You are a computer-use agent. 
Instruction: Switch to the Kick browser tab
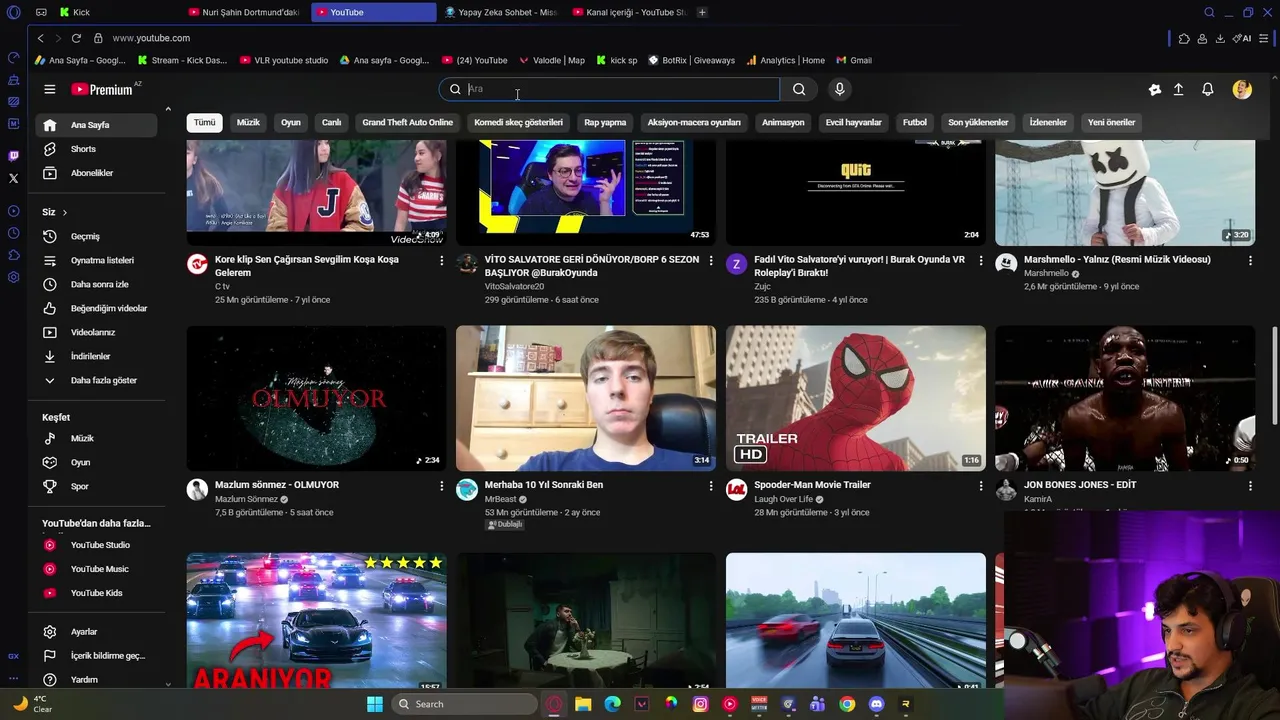pyautogui.click(x=116, y=12)
